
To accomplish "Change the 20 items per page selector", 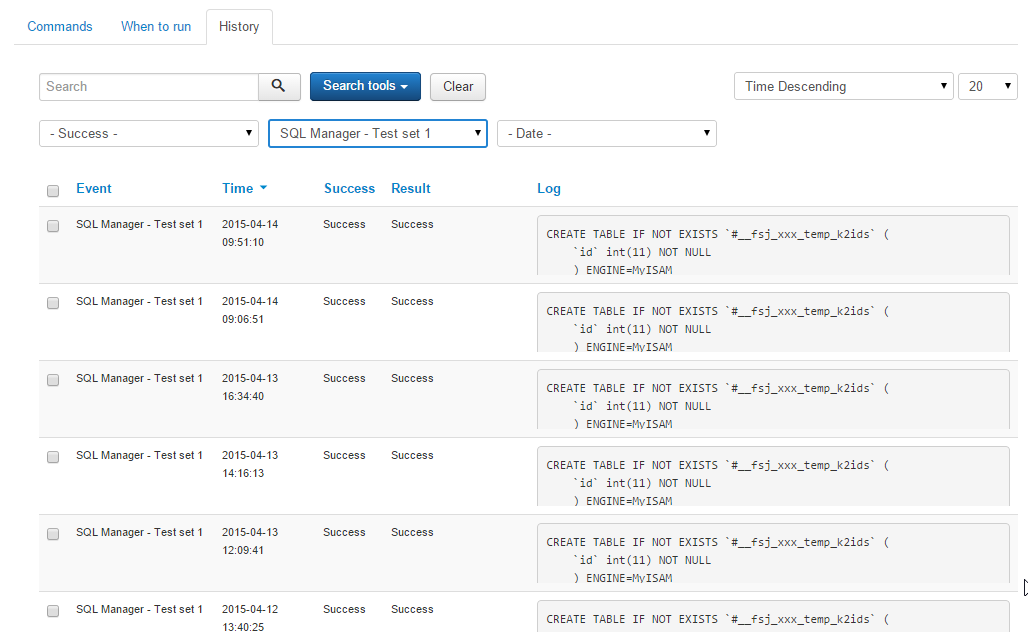I will pos(987,87).
